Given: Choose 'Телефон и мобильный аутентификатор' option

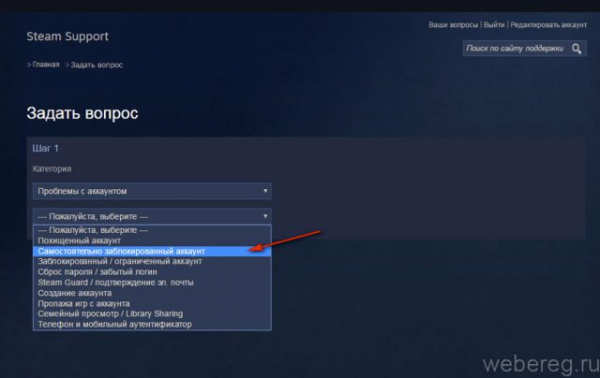Looking at the screenshot, I should 152,324.
